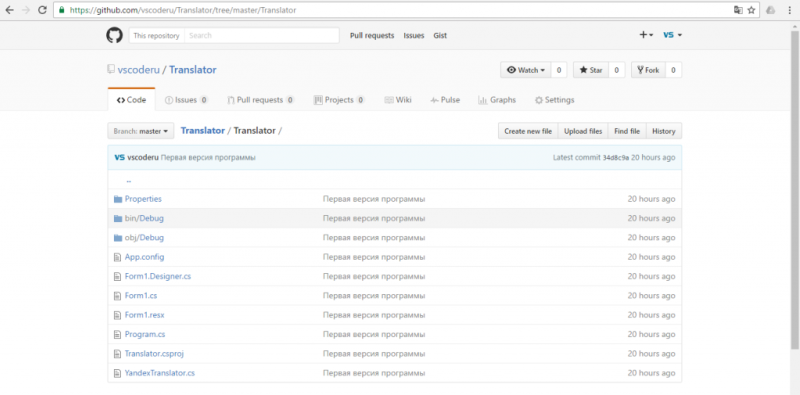Fork the repository
This screenshot has width=800, height=395.
(648, 70)
